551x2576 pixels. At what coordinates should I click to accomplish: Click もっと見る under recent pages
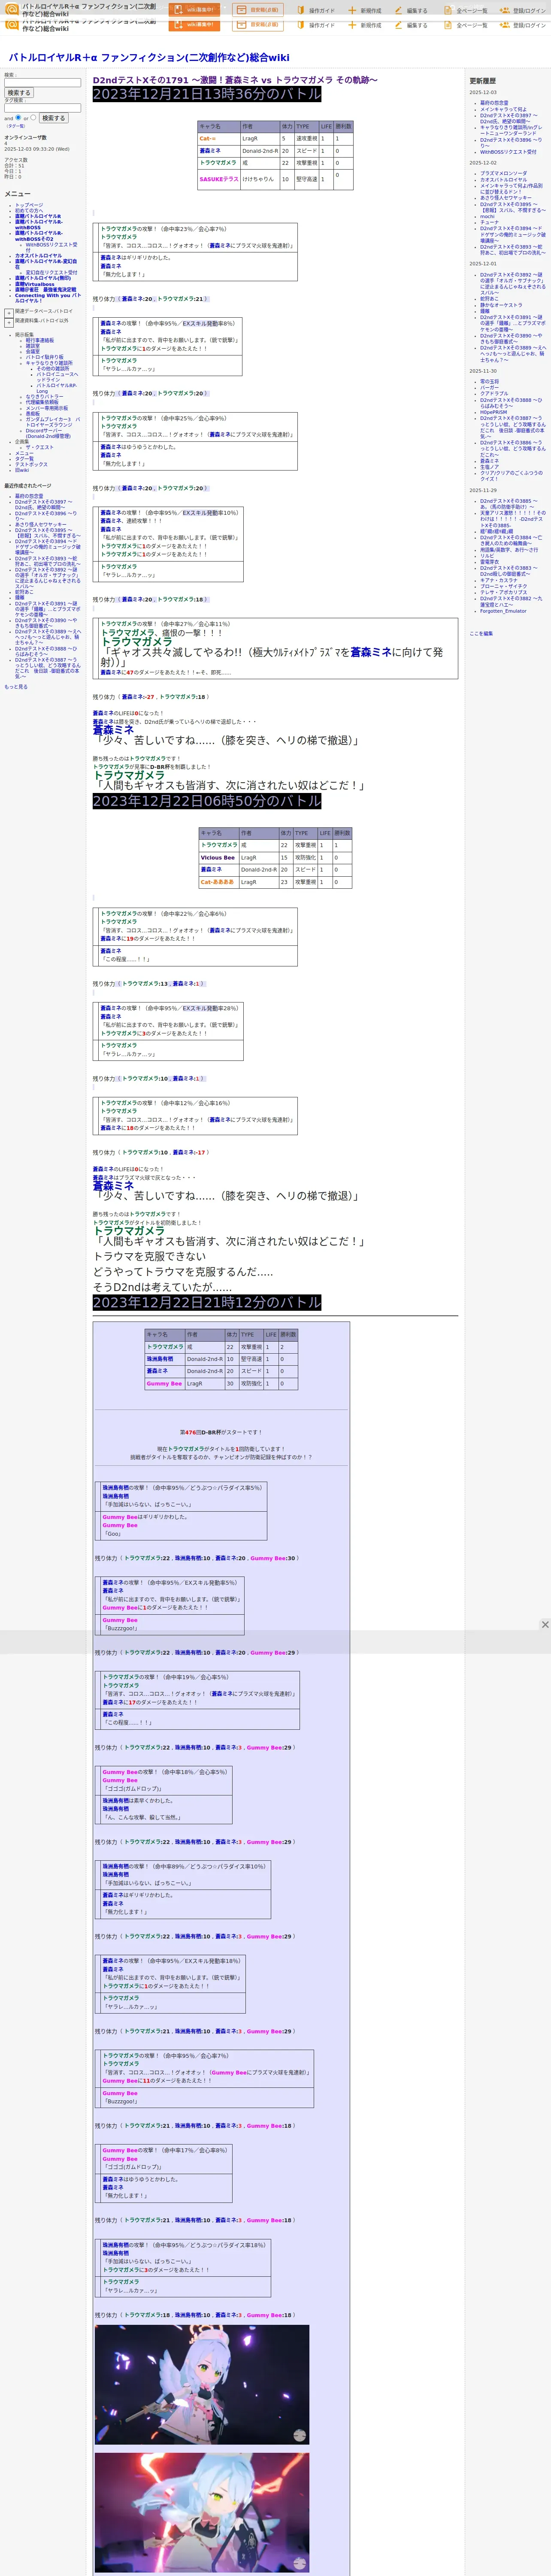pyautogui.click(x=16, y=687)
